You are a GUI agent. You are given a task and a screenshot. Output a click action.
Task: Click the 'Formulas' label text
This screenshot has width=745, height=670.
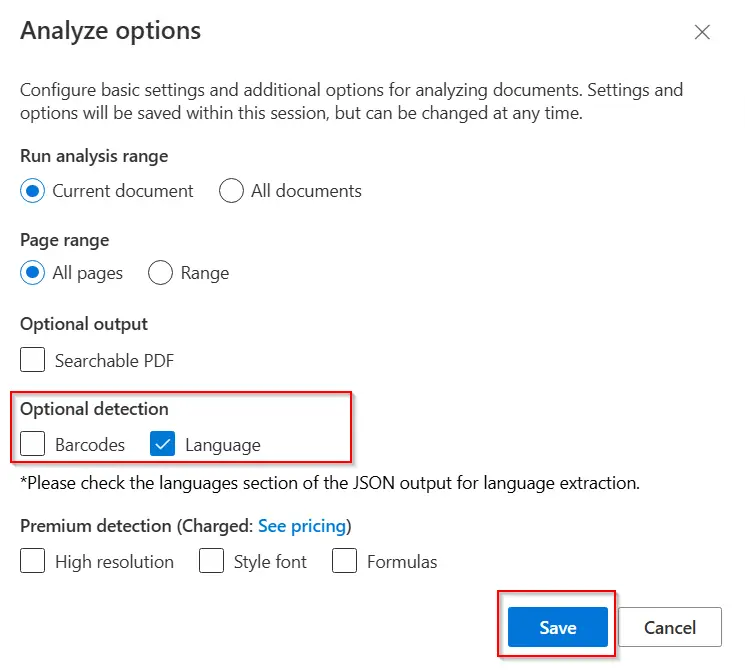click(402, 562)
